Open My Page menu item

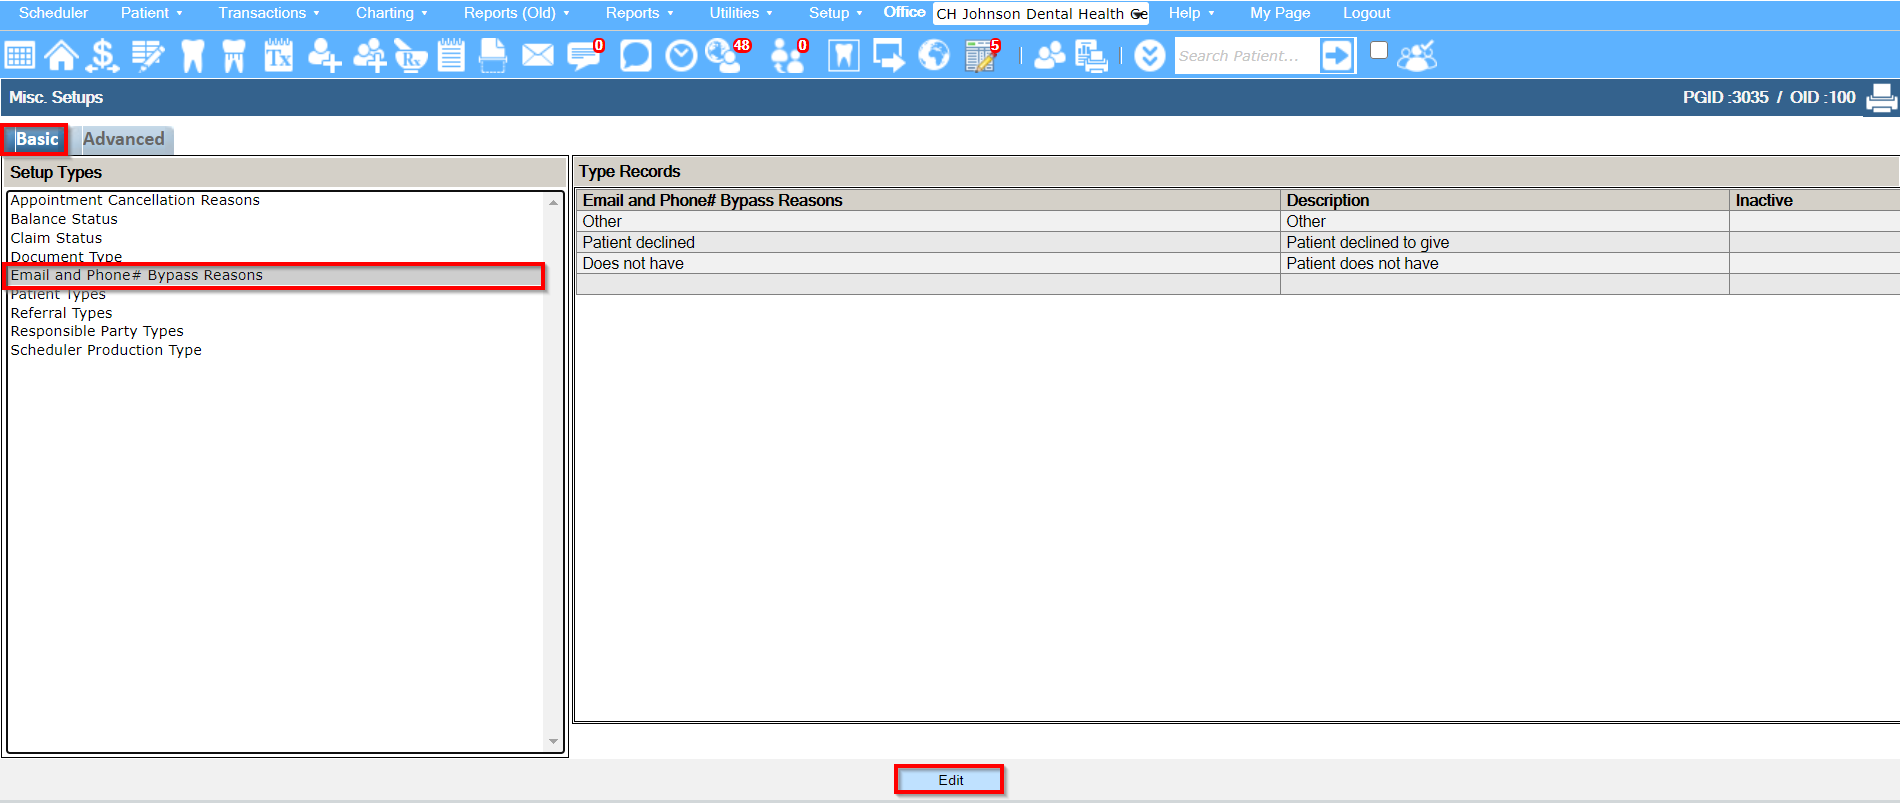pyautogui.click(x=1280, y=13)
